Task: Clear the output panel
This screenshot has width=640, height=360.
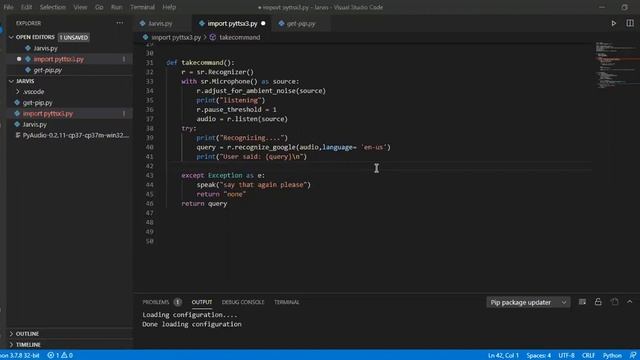Action: point(582,302)
